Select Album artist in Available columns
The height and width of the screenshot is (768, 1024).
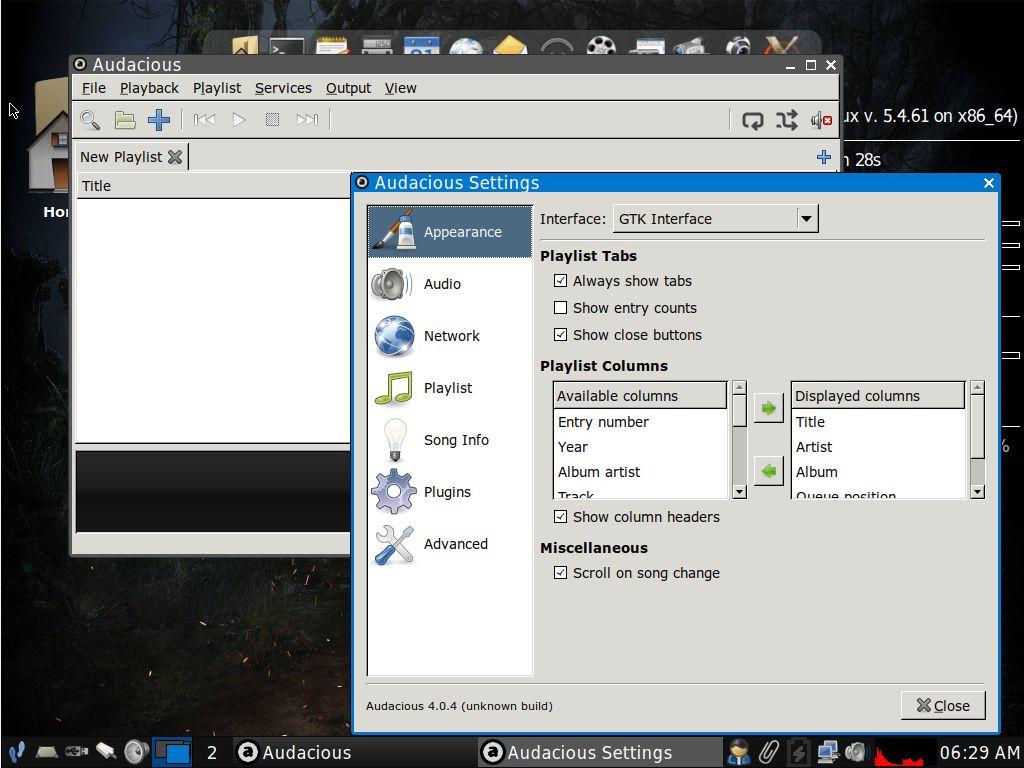[x=599, y=472]
